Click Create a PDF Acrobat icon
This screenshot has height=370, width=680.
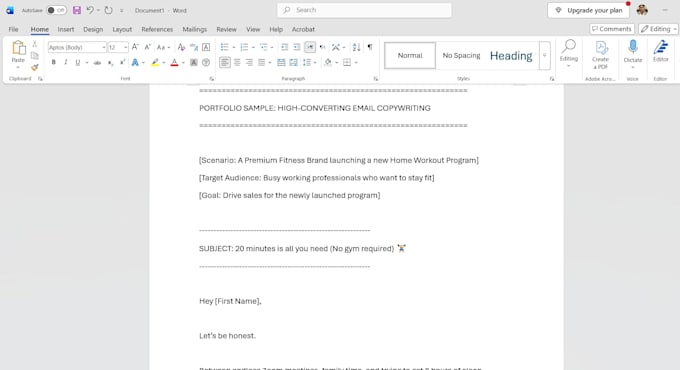coord(601,55)
